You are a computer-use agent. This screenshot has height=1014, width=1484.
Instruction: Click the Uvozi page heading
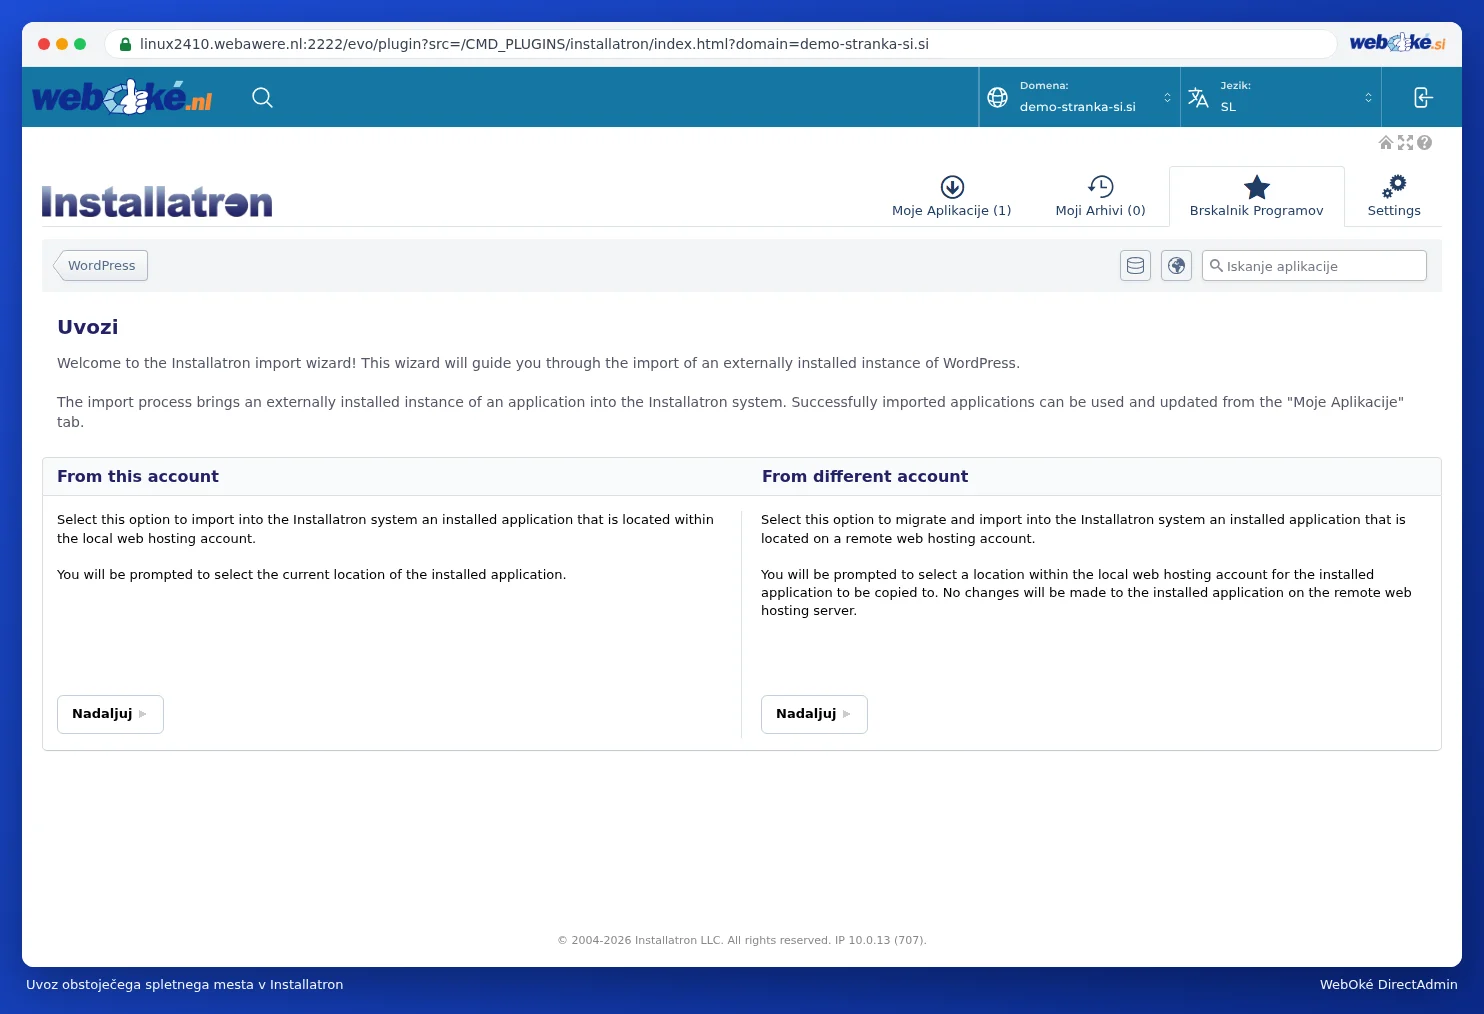click(x=88, y=327)
